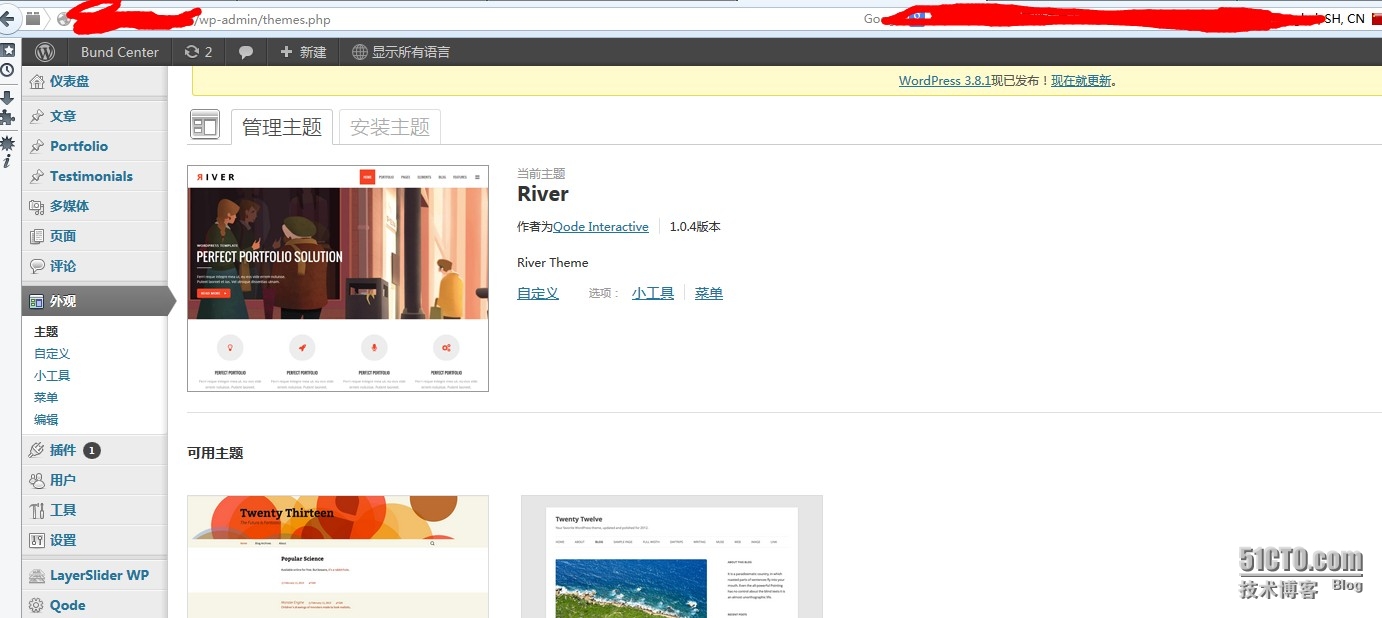Click the dashboard house icon in sidebar
The height and width of the screenshot is (618, 1382).
click(x=37, y=81)
